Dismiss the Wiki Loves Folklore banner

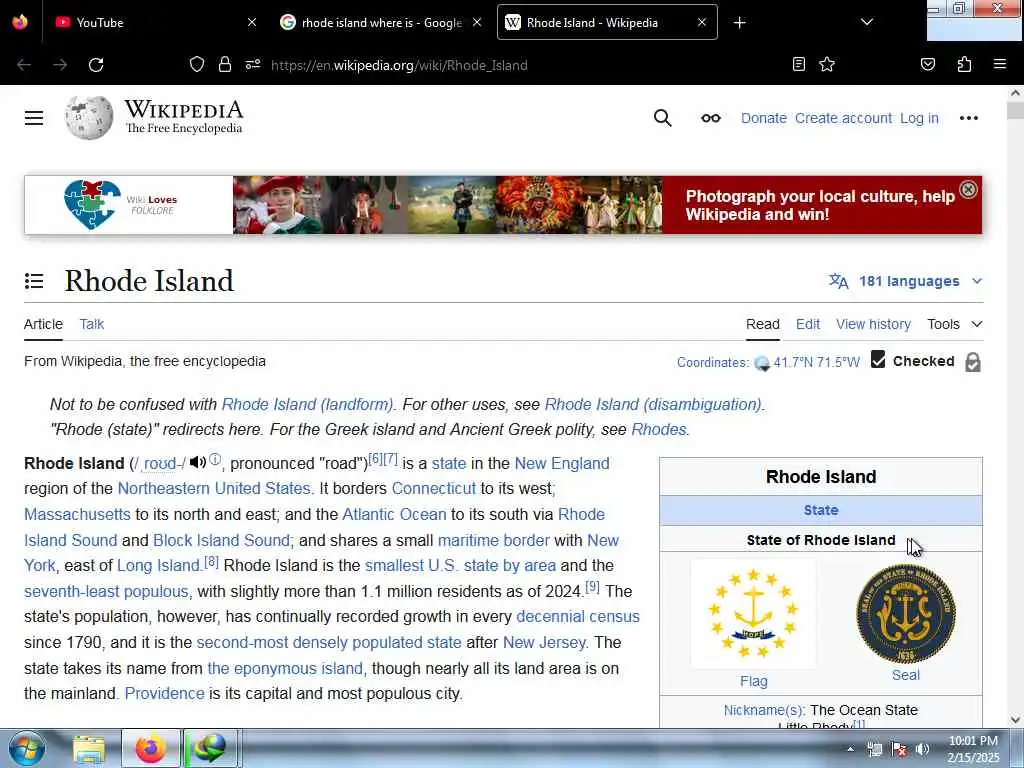[968, 189]
